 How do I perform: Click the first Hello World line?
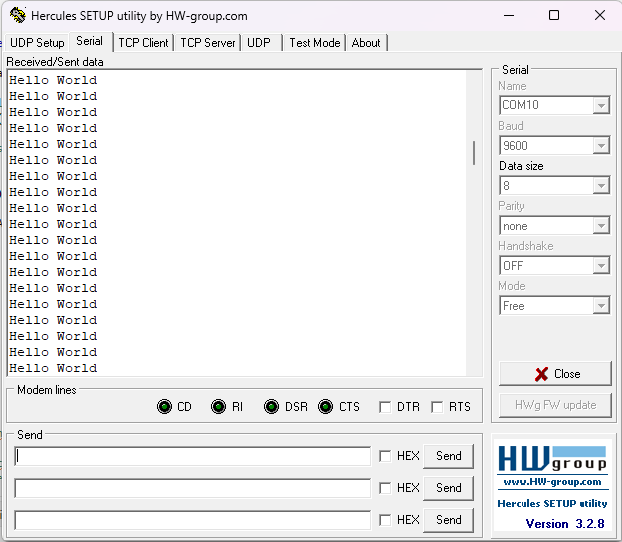pos(53,80)
